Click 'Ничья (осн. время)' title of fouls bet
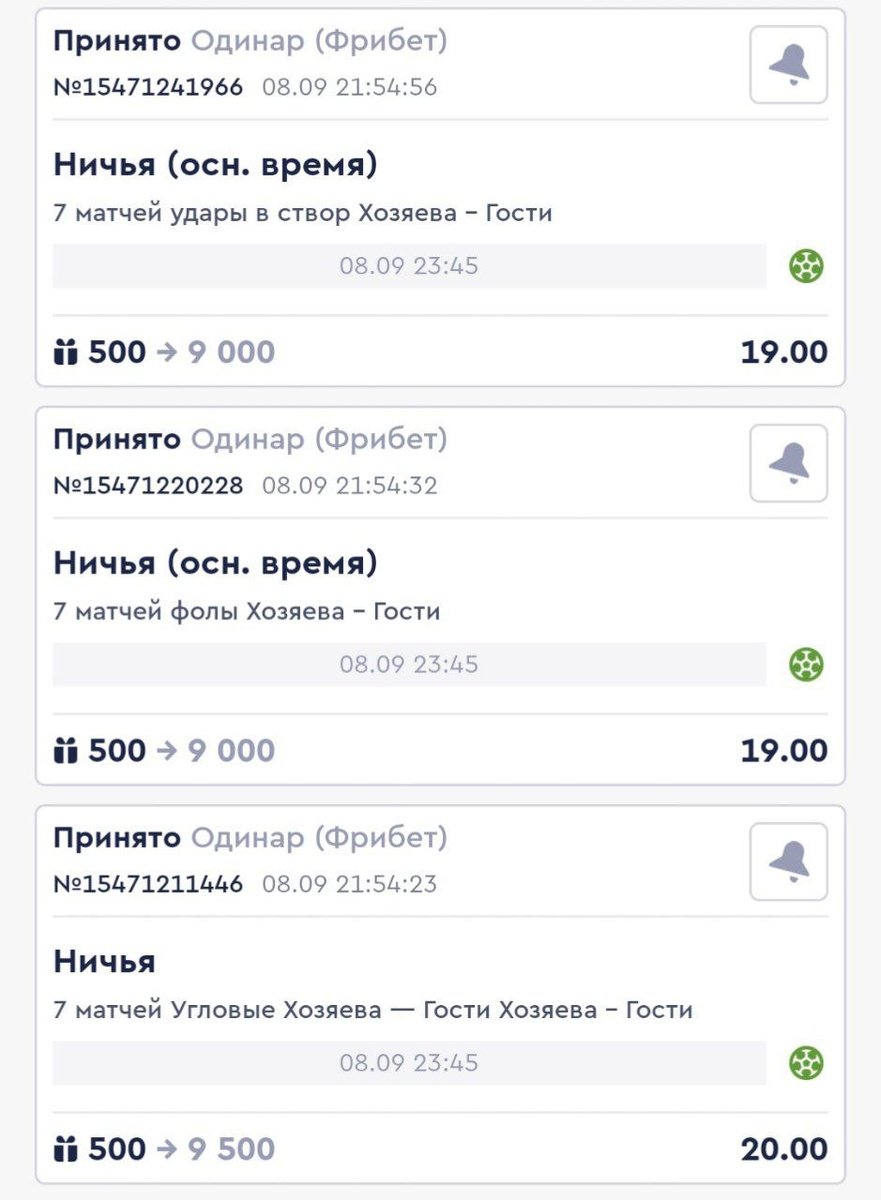Viewport: 881px width, 1200px height. [x=216, y=564]
